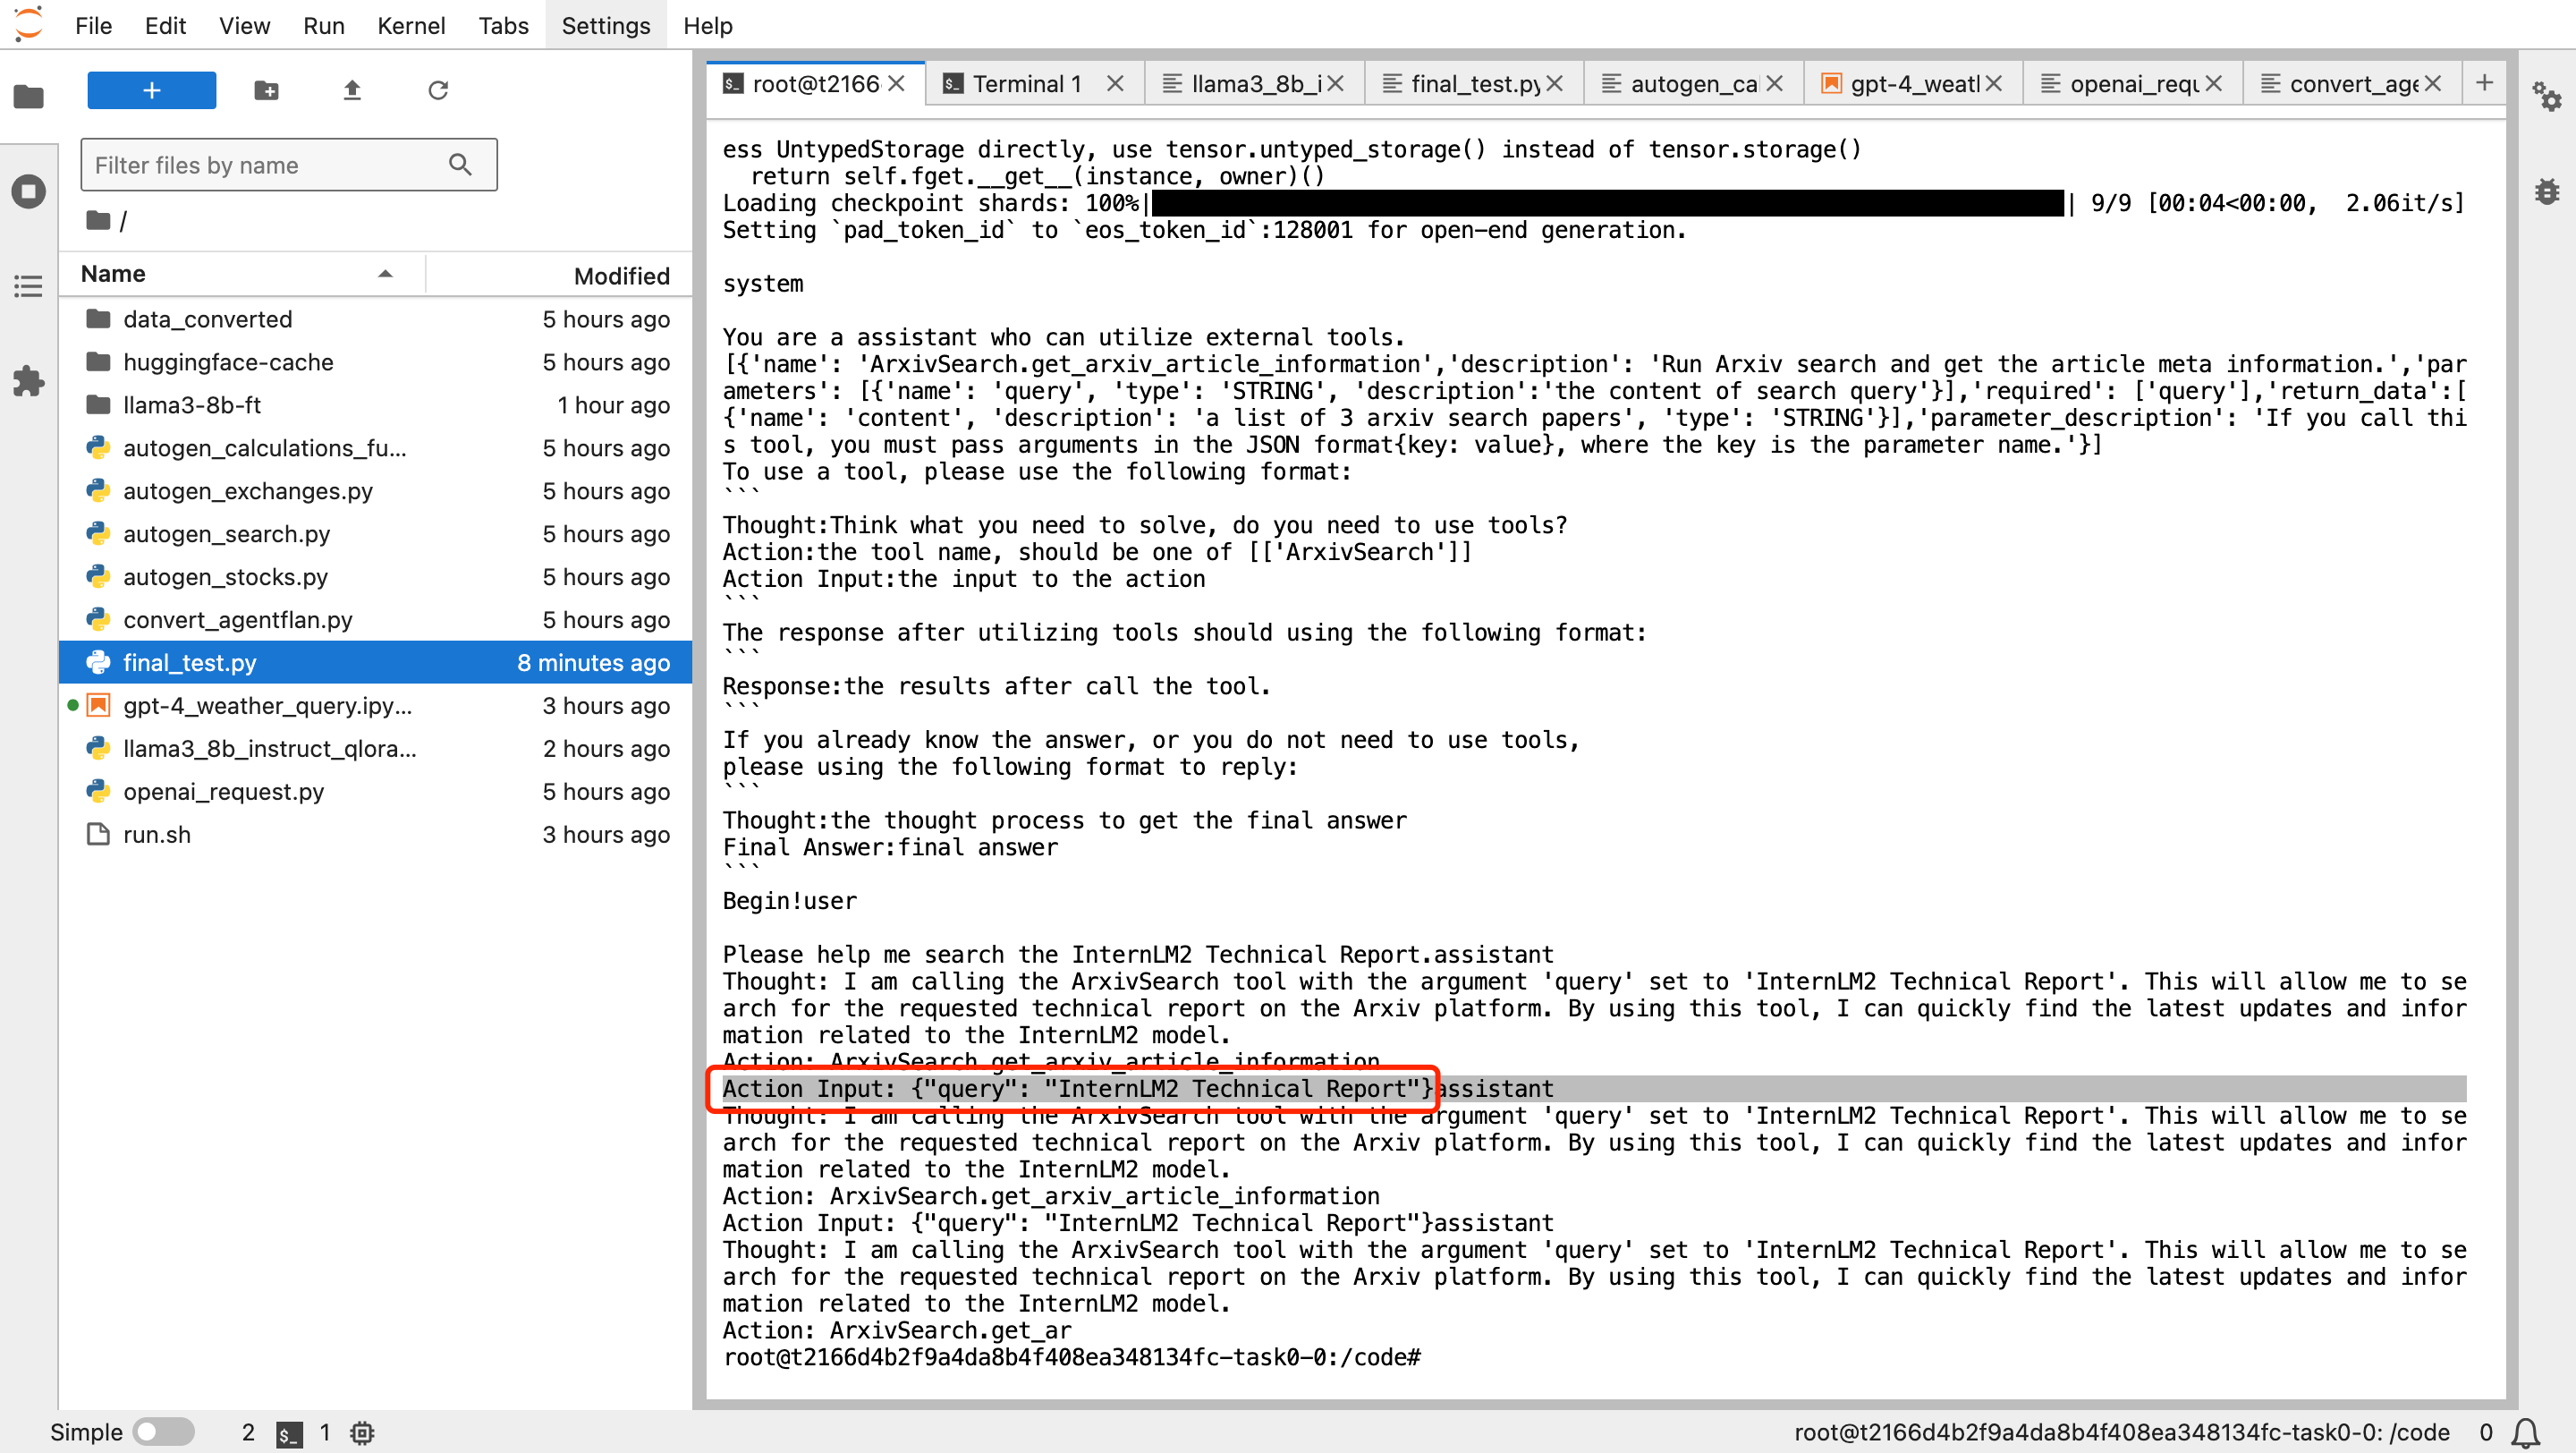Go to root folder breadcrumb icon

click(98, 220)
